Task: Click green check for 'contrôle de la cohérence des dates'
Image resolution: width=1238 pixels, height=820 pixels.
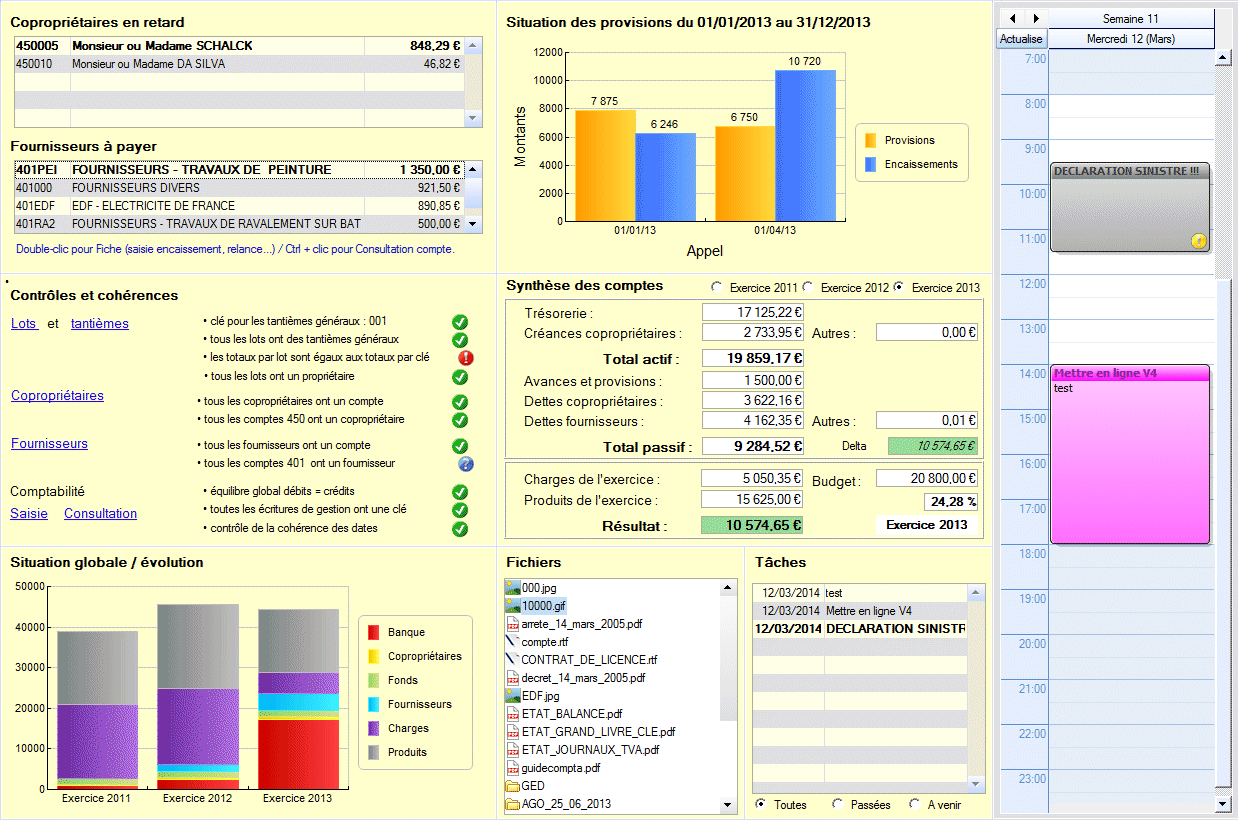Action: tap(460, 528)
